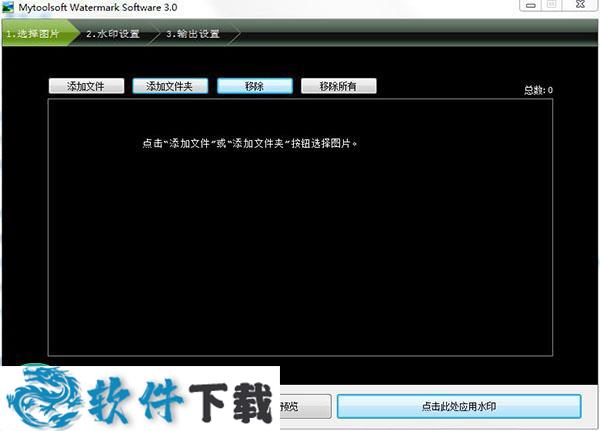Click the 总数: 0 counter text
The image size is (600, 431).
tap(538, 90)
